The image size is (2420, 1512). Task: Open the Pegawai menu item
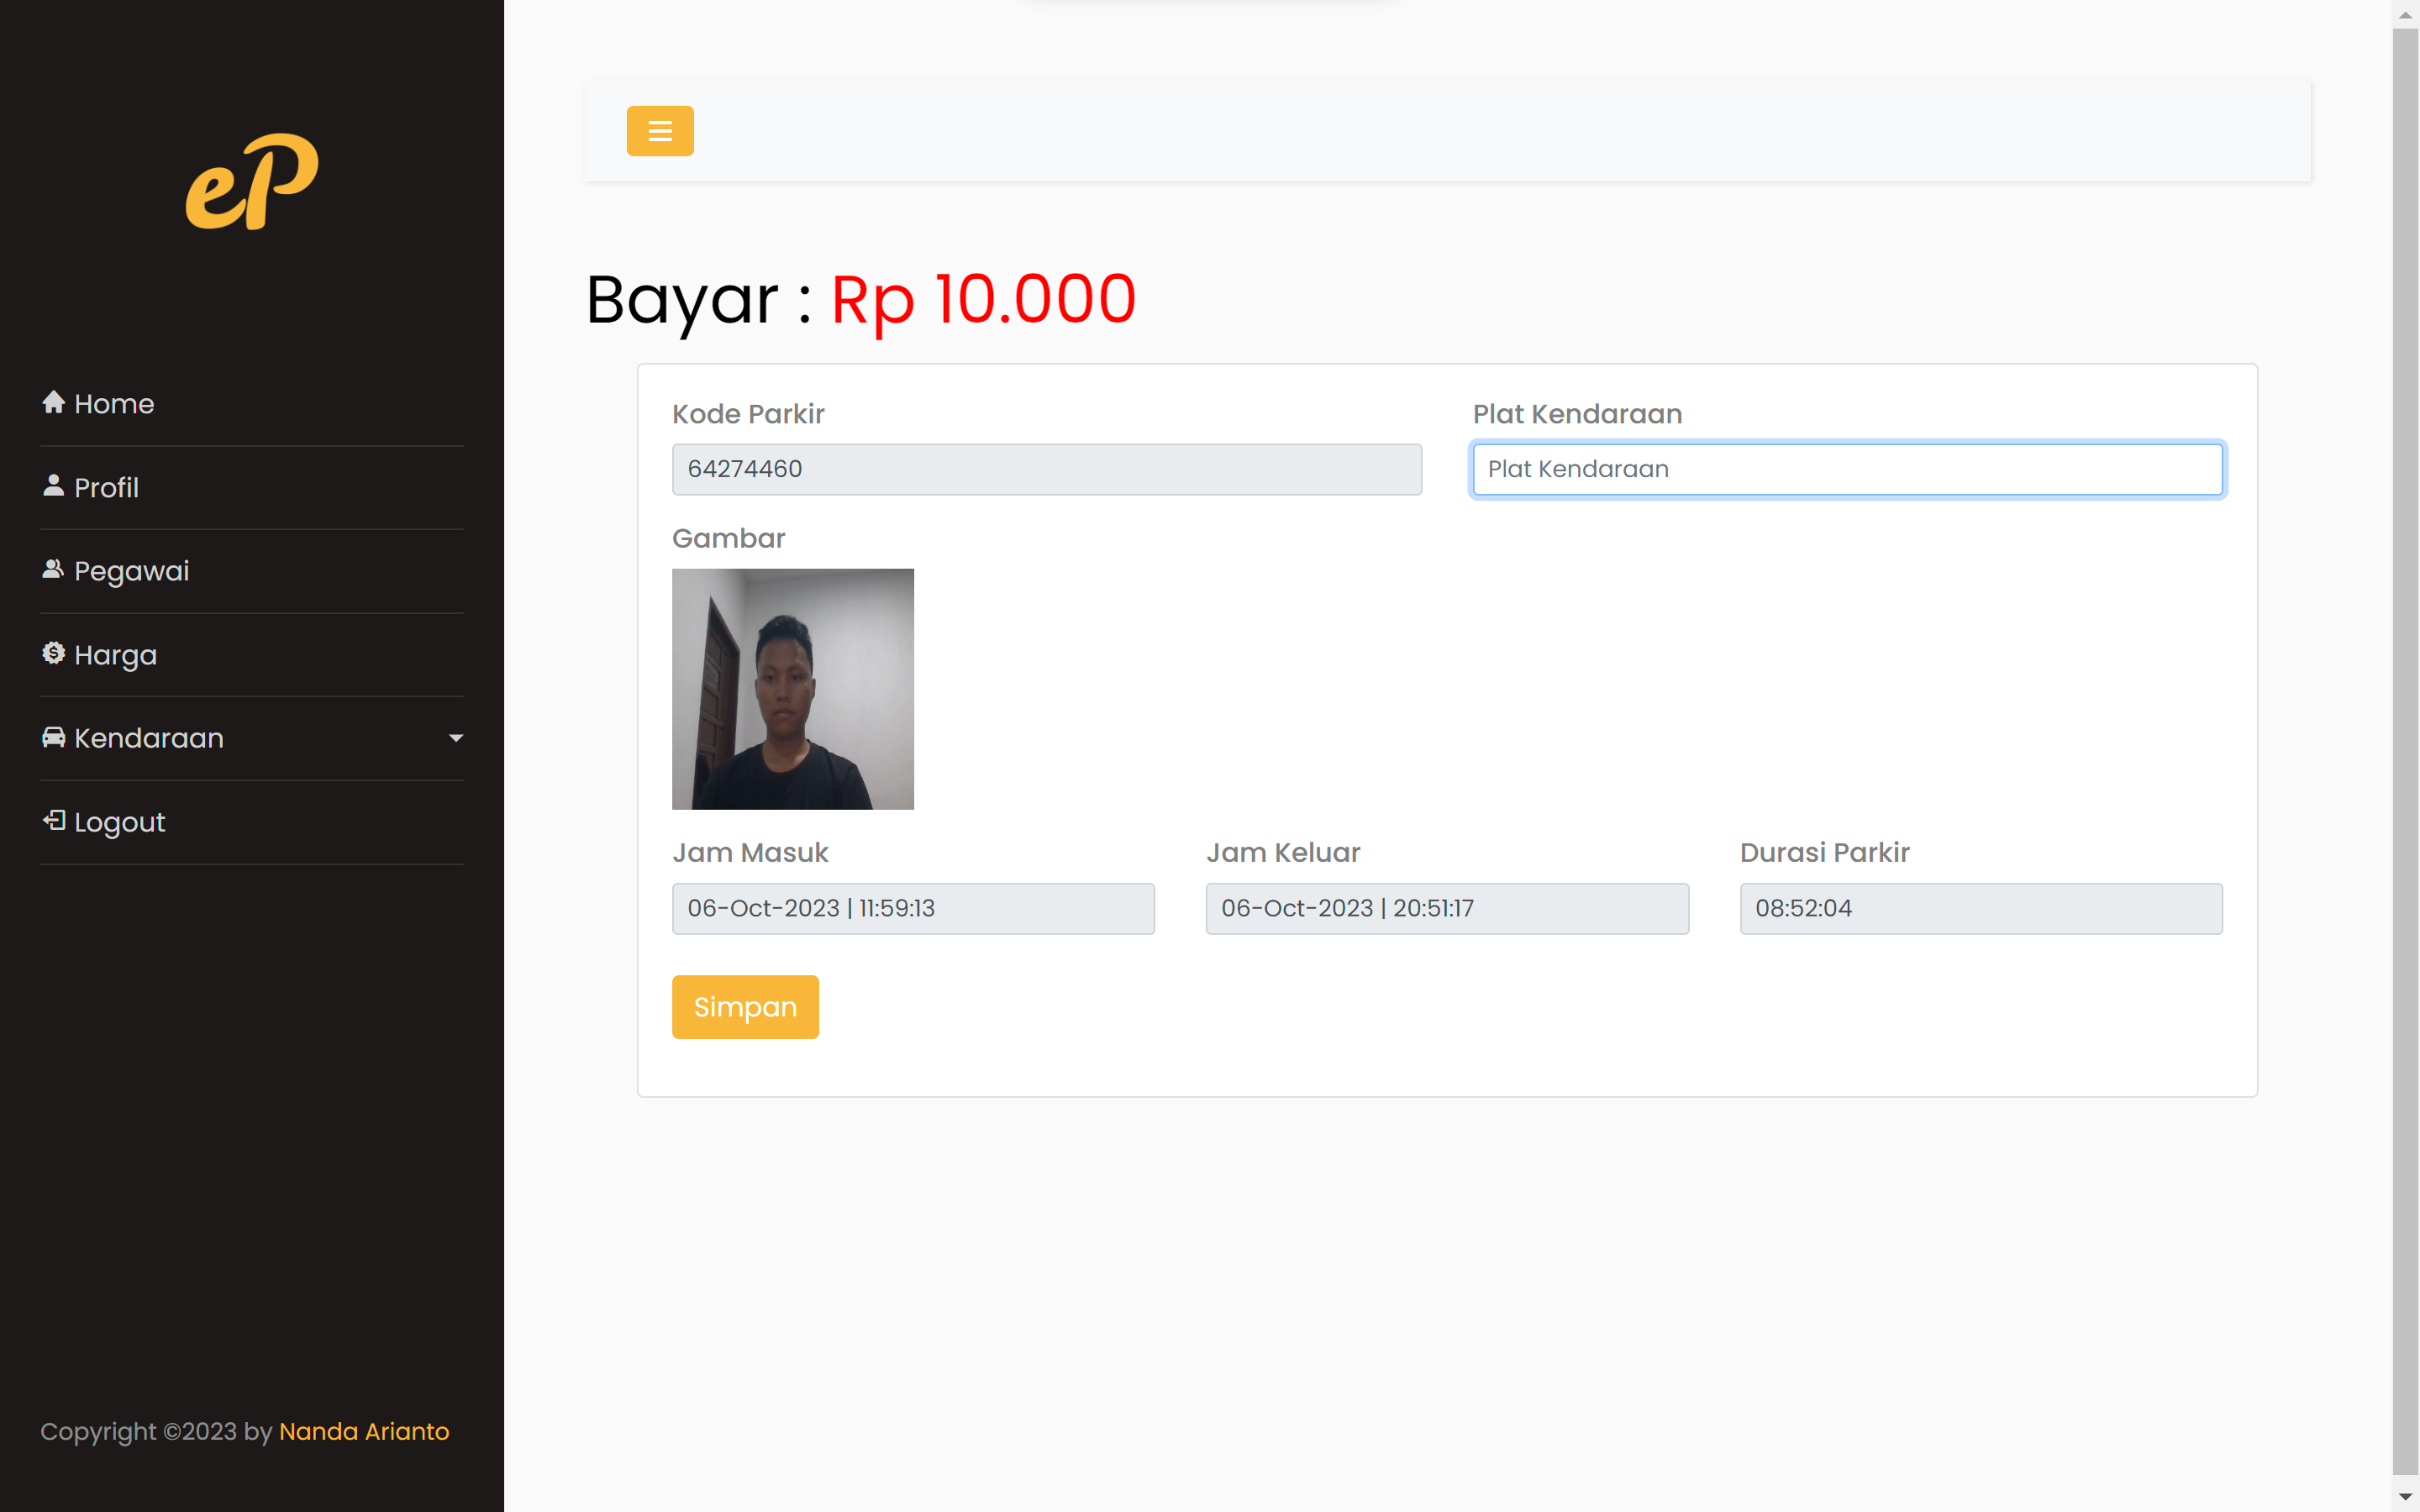click(x=131, y=571)
